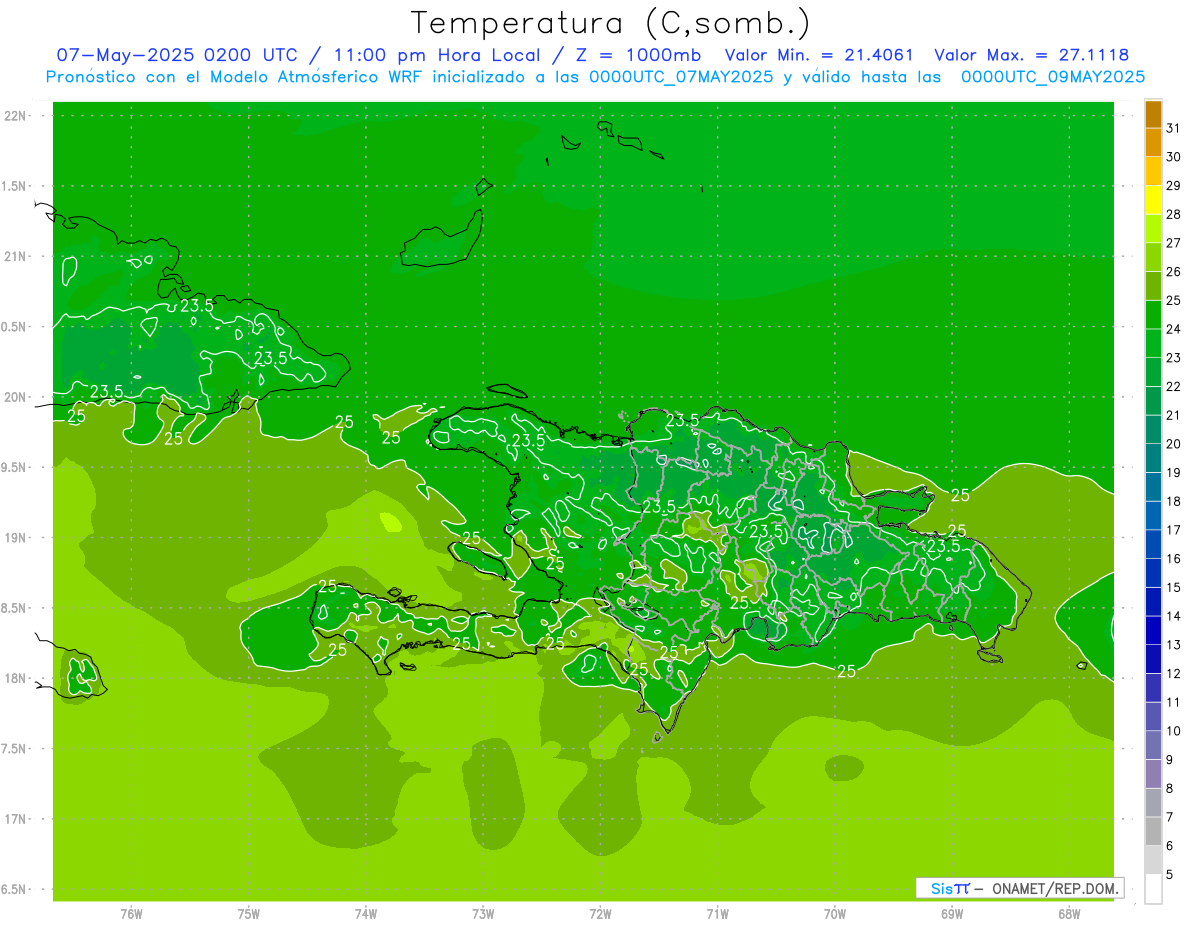
Task: Click the longitude axis label "73W"
Action: click(483, 914)
